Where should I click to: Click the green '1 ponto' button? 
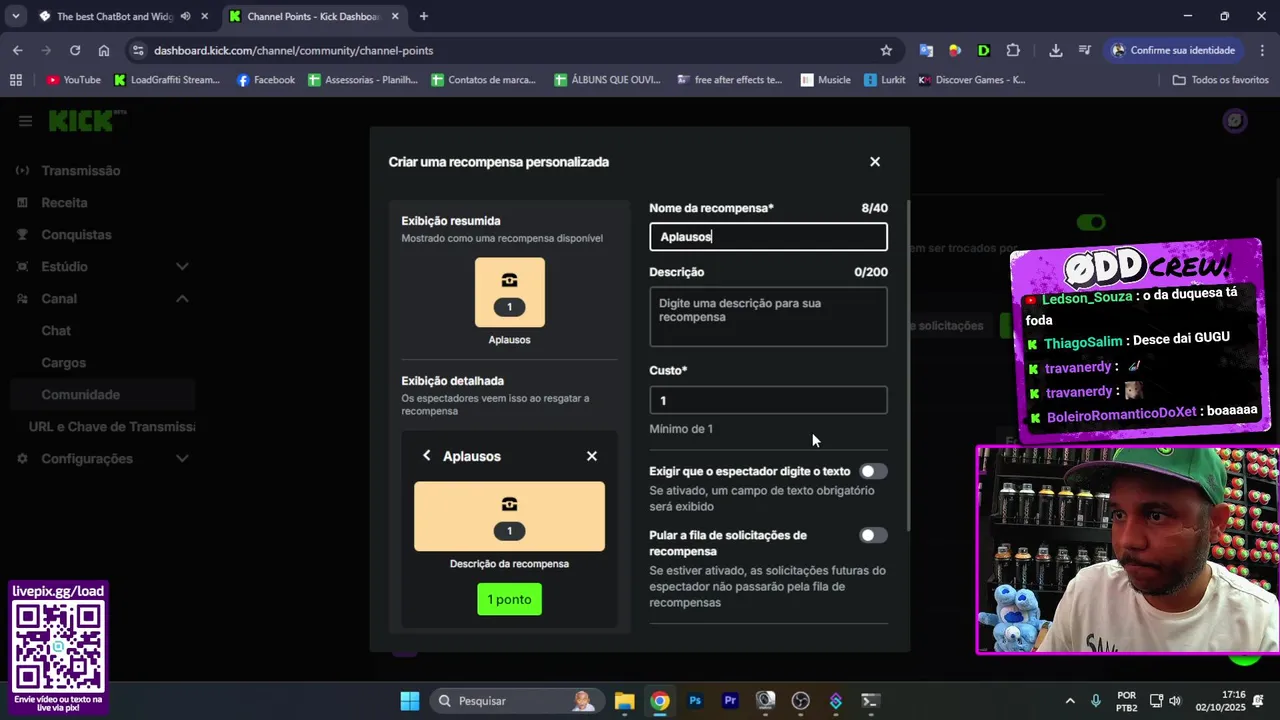[x=510, y=599]
